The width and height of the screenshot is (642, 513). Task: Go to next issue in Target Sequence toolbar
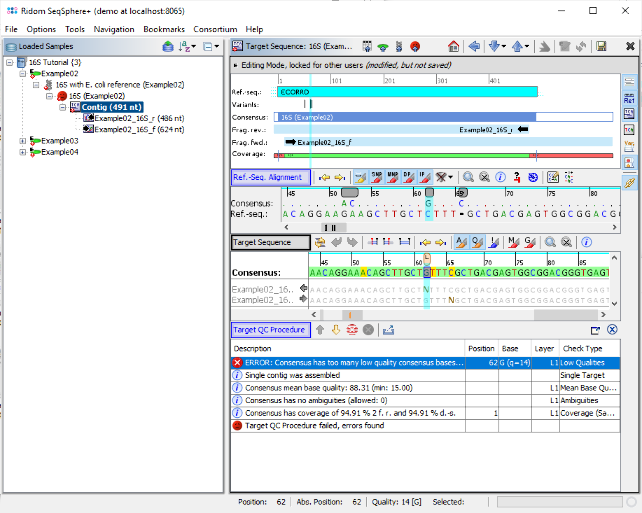click(441, 243)
